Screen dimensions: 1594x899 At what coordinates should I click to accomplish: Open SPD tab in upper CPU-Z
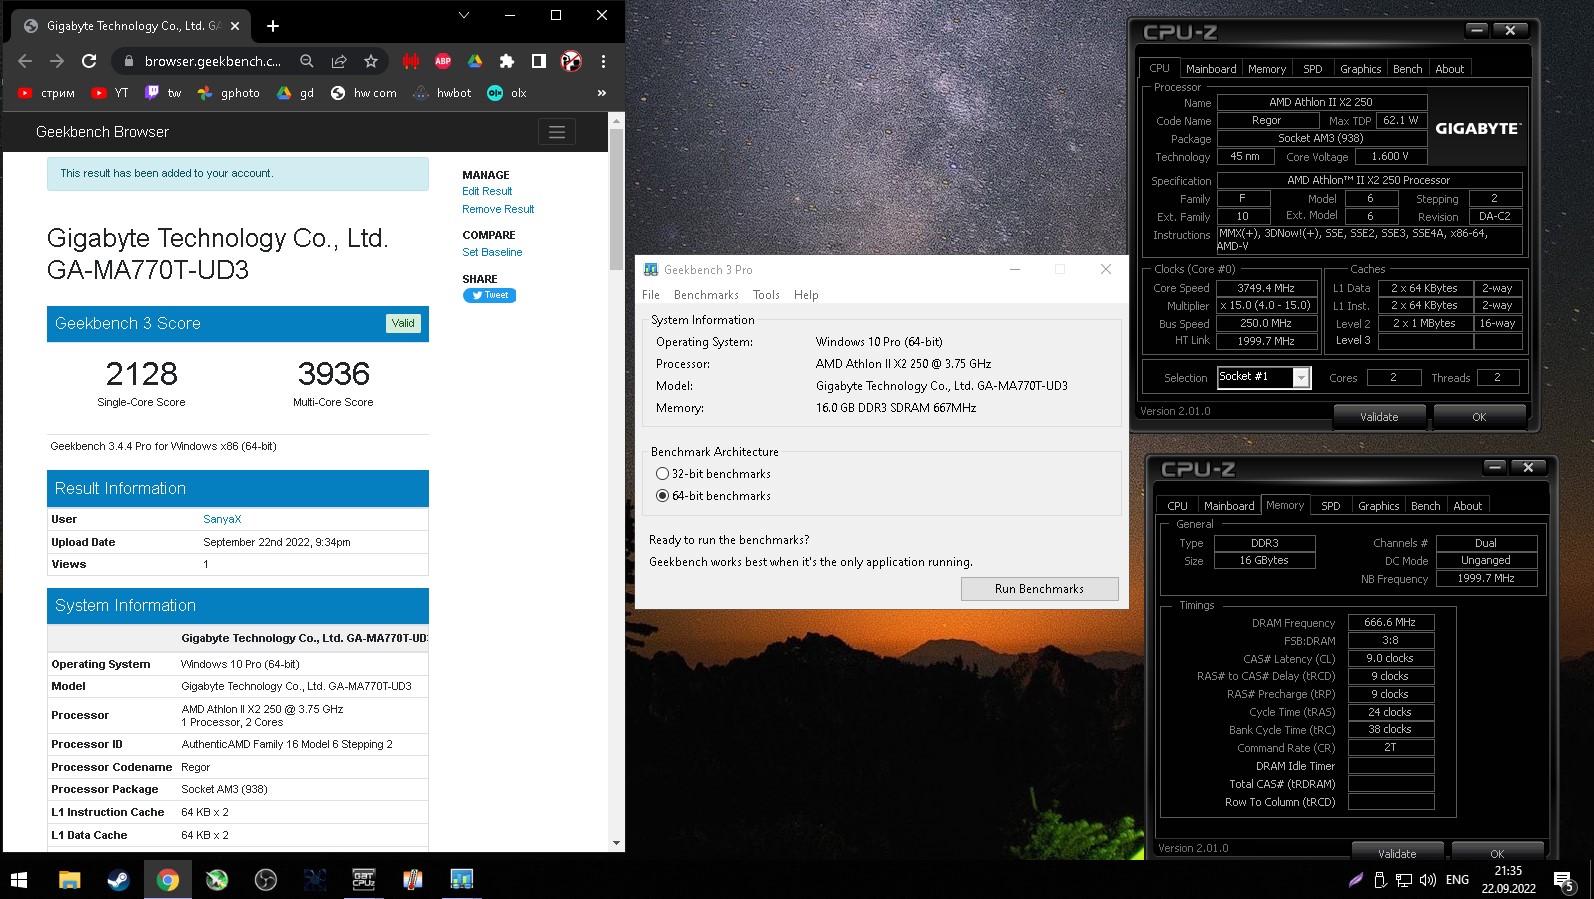click(x=1313, y=69)
